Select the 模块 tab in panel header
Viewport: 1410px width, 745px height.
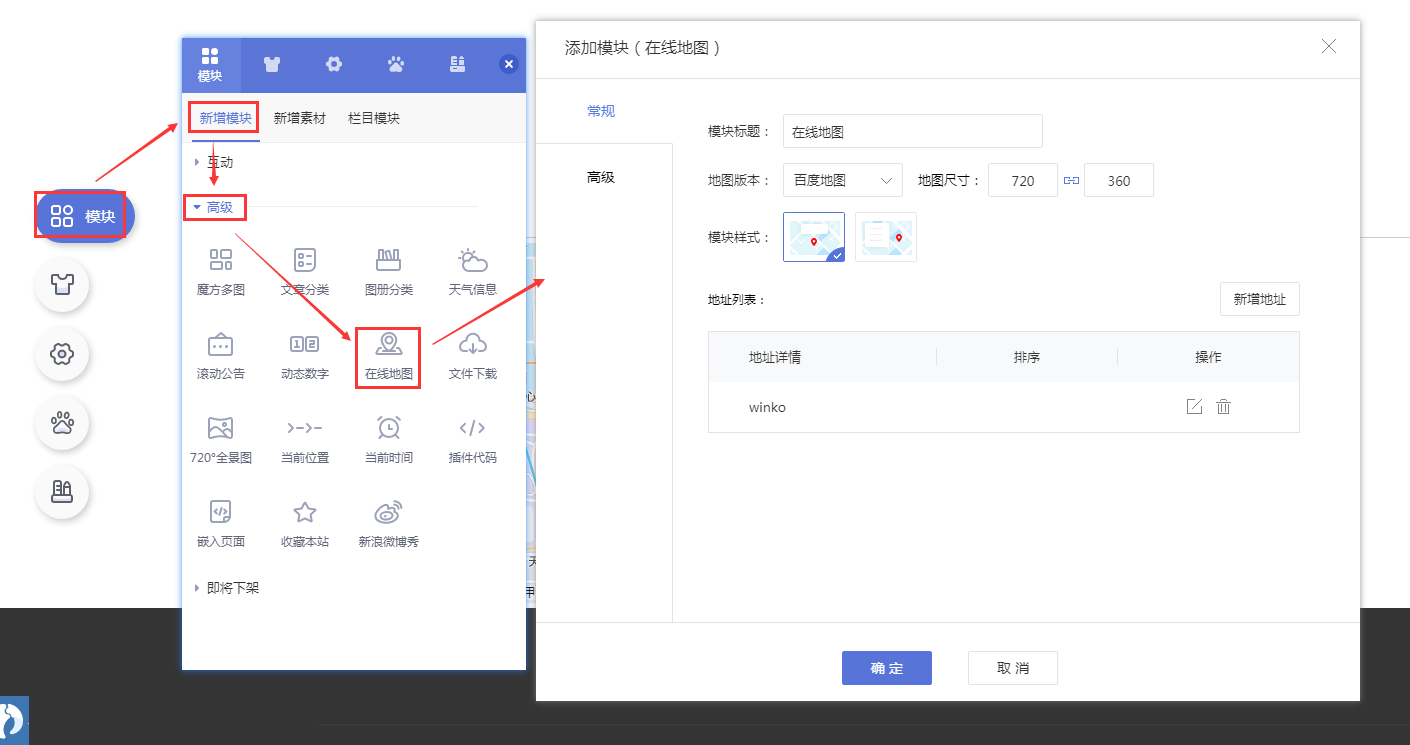(210, 65)
